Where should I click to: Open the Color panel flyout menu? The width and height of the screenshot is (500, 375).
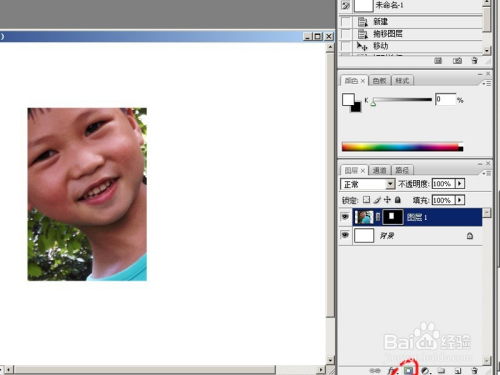click(x=487, y=83)
